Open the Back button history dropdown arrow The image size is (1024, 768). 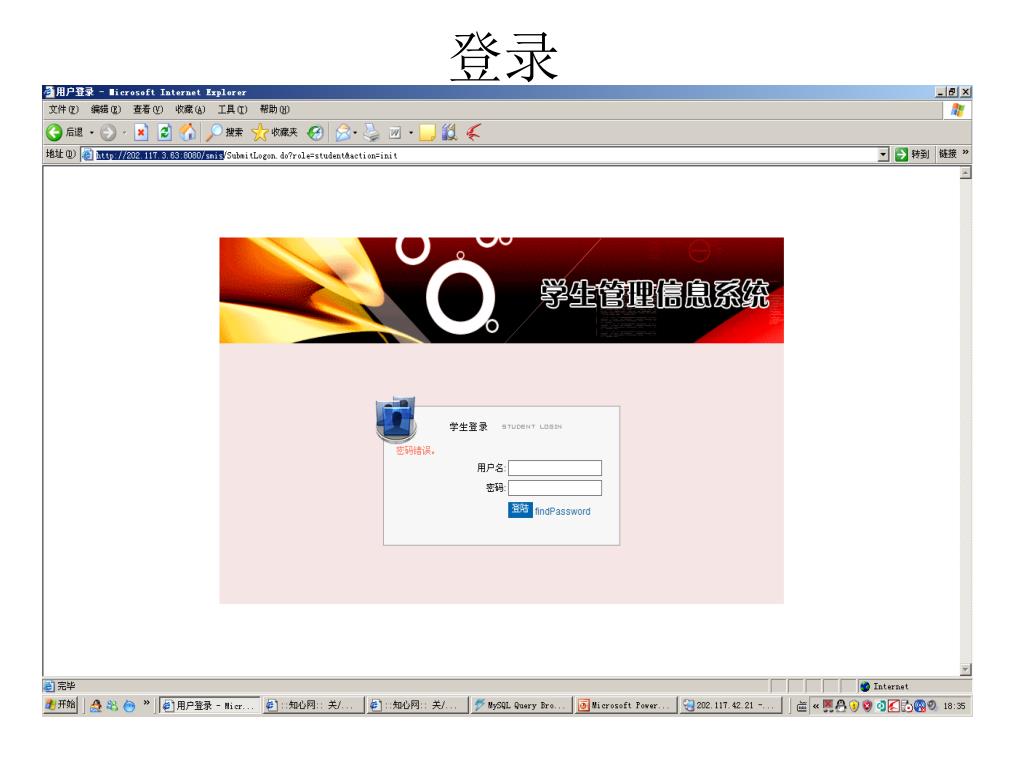91,133
